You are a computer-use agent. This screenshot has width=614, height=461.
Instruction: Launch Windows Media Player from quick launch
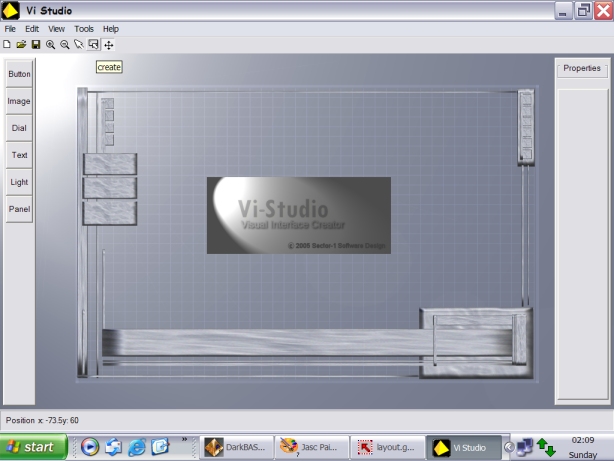point(90,447)
